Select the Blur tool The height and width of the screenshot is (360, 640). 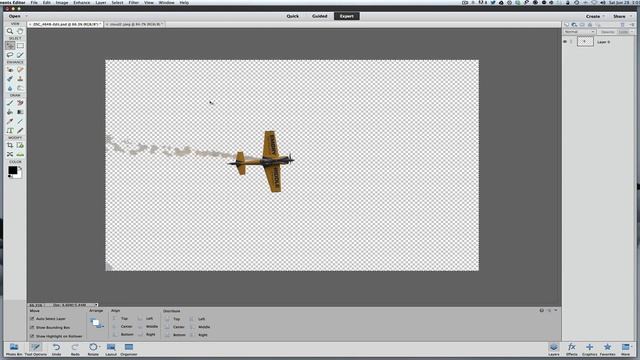(10, 88)
